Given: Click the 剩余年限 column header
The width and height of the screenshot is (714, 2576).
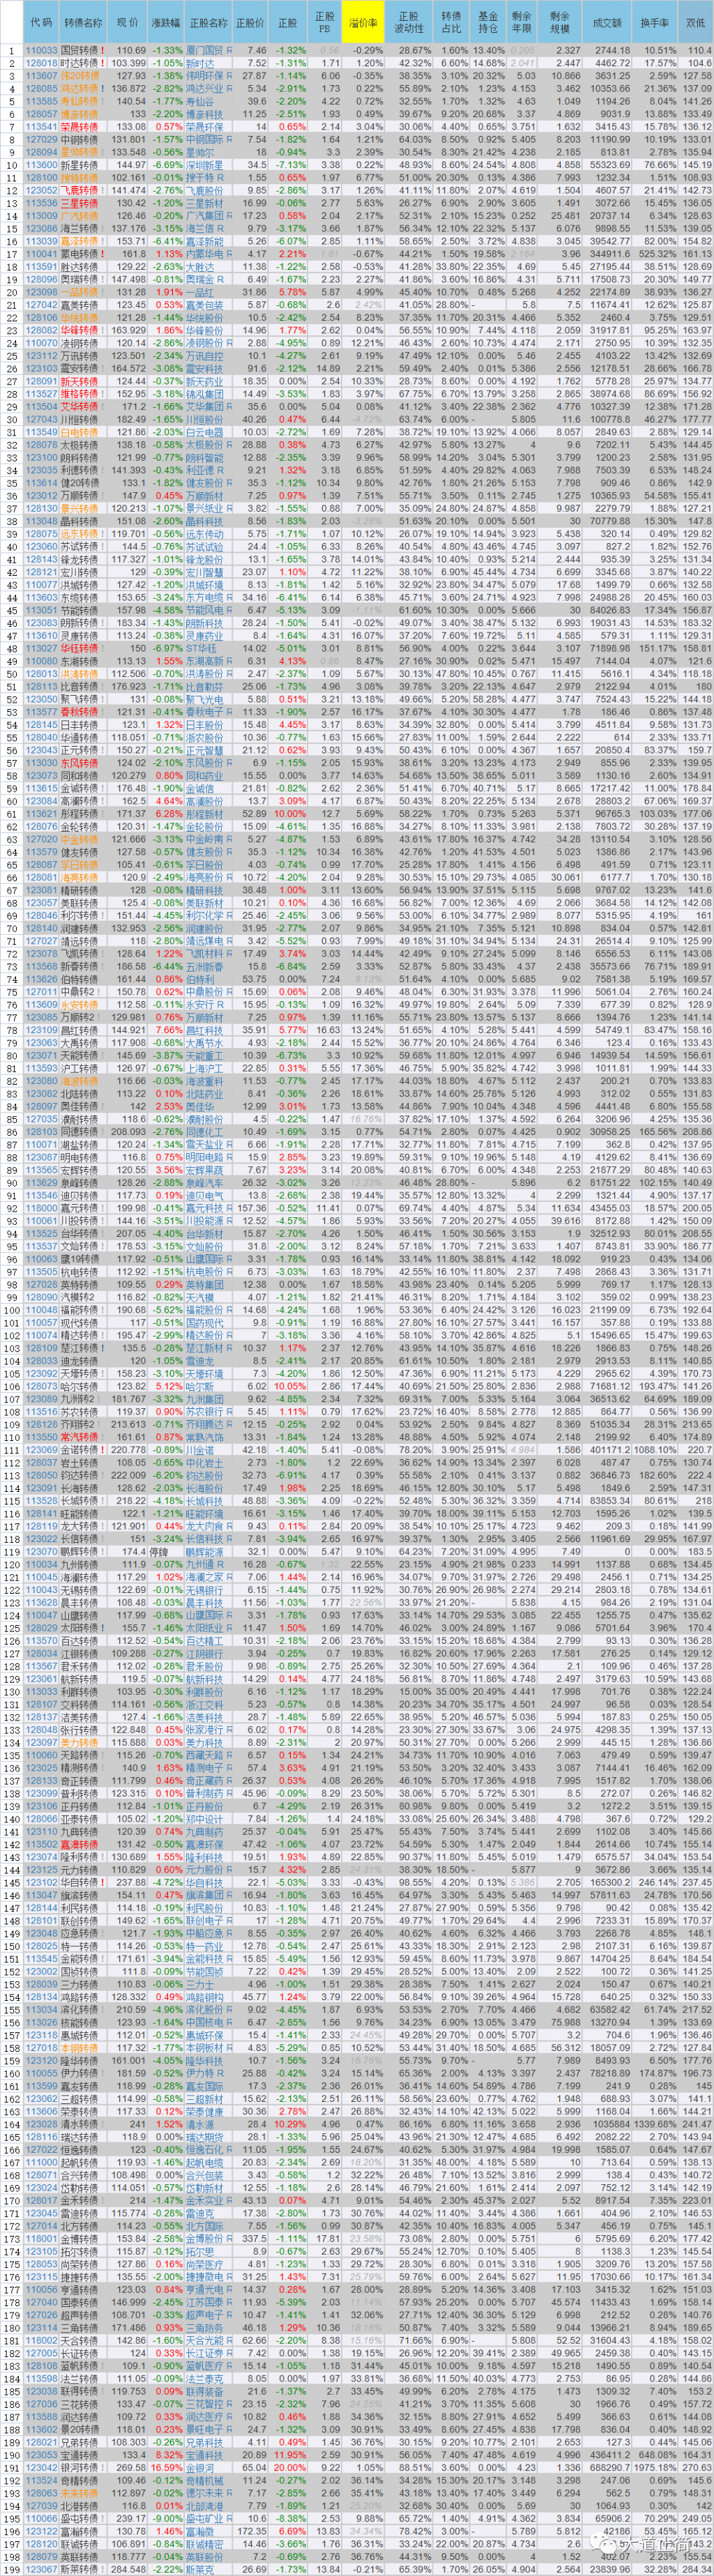Looking at the screenshot, I should (521, 22).
